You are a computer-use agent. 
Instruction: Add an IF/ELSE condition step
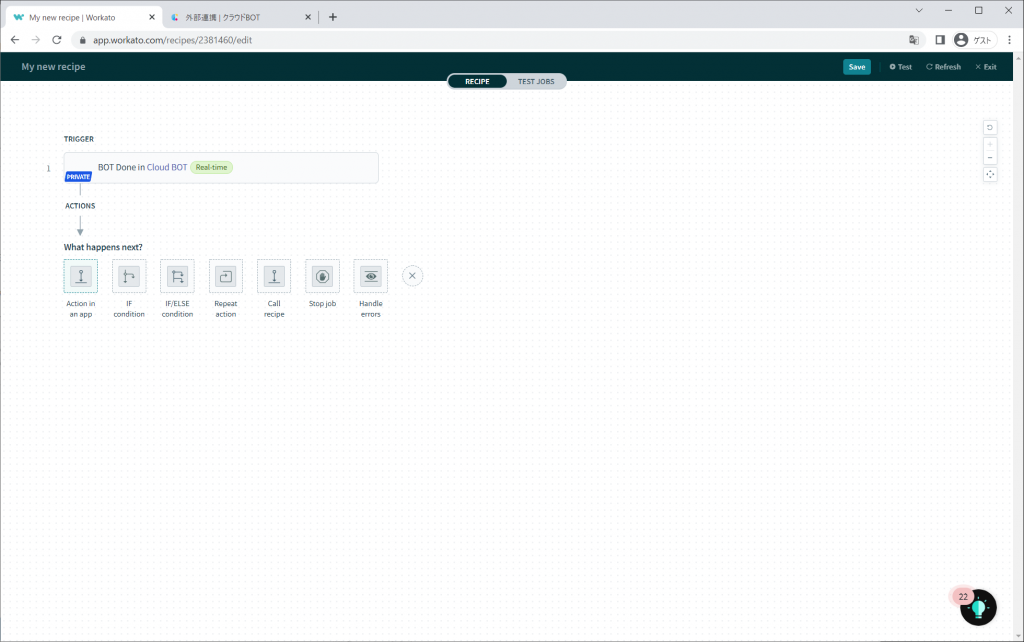pyautogui.click(x=177, y=276)
